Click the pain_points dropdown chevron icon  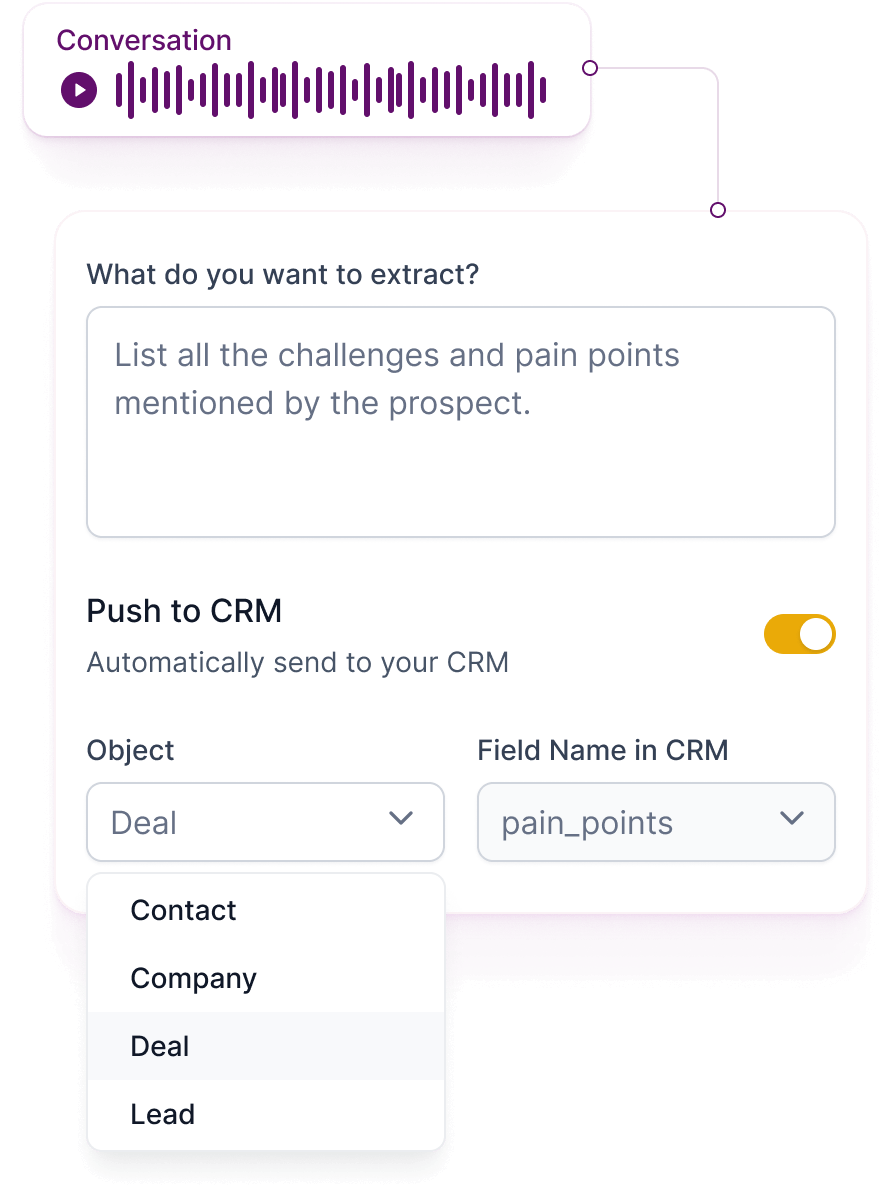click(791, 818)
